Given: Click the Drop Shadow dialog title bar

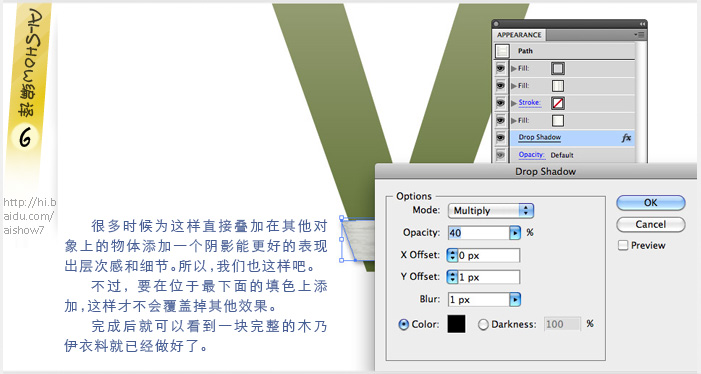Looking at the screenshot, I should 536,171.
